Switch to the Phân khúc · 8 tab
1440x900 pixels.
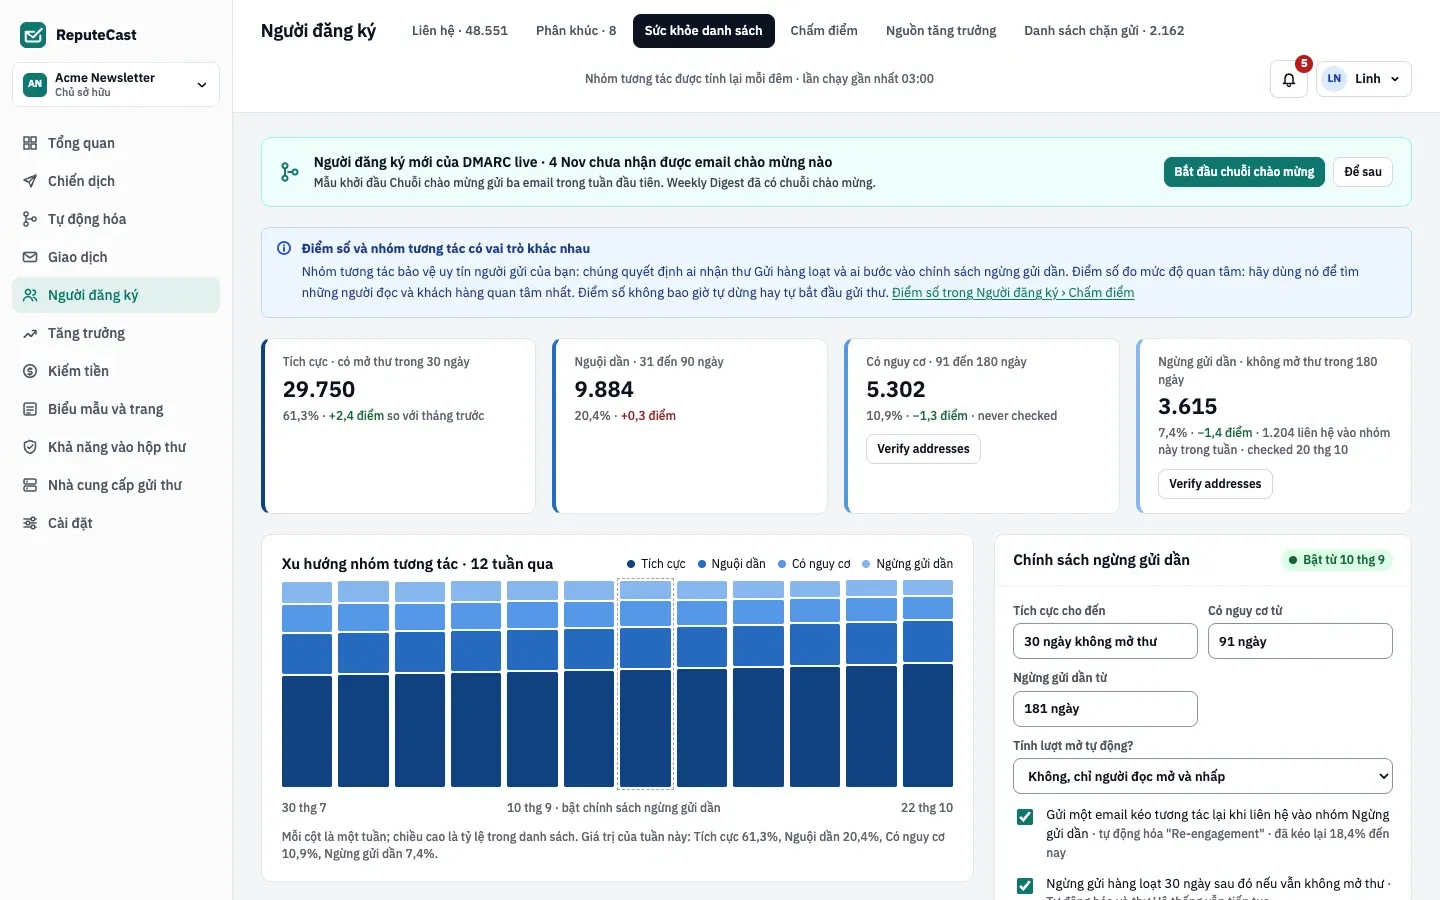point(576,31)
